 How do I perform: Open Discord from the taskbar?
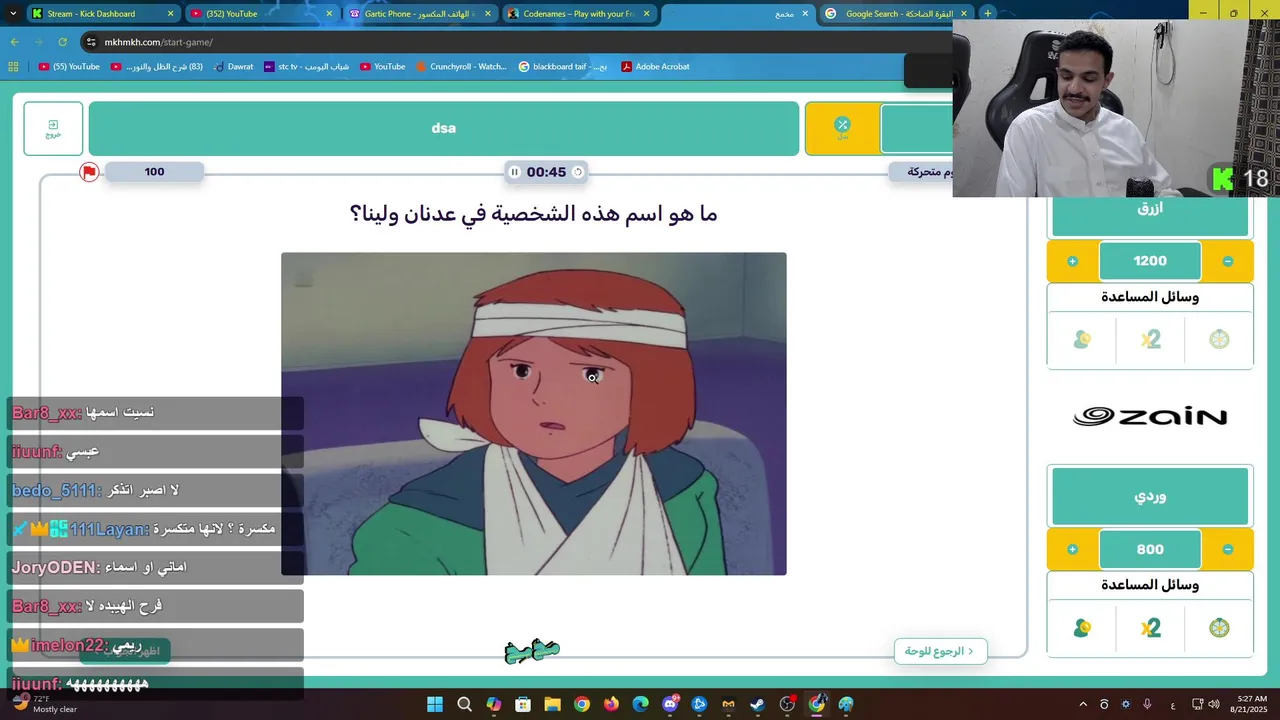pyautogui.click(x=670, y=704)
